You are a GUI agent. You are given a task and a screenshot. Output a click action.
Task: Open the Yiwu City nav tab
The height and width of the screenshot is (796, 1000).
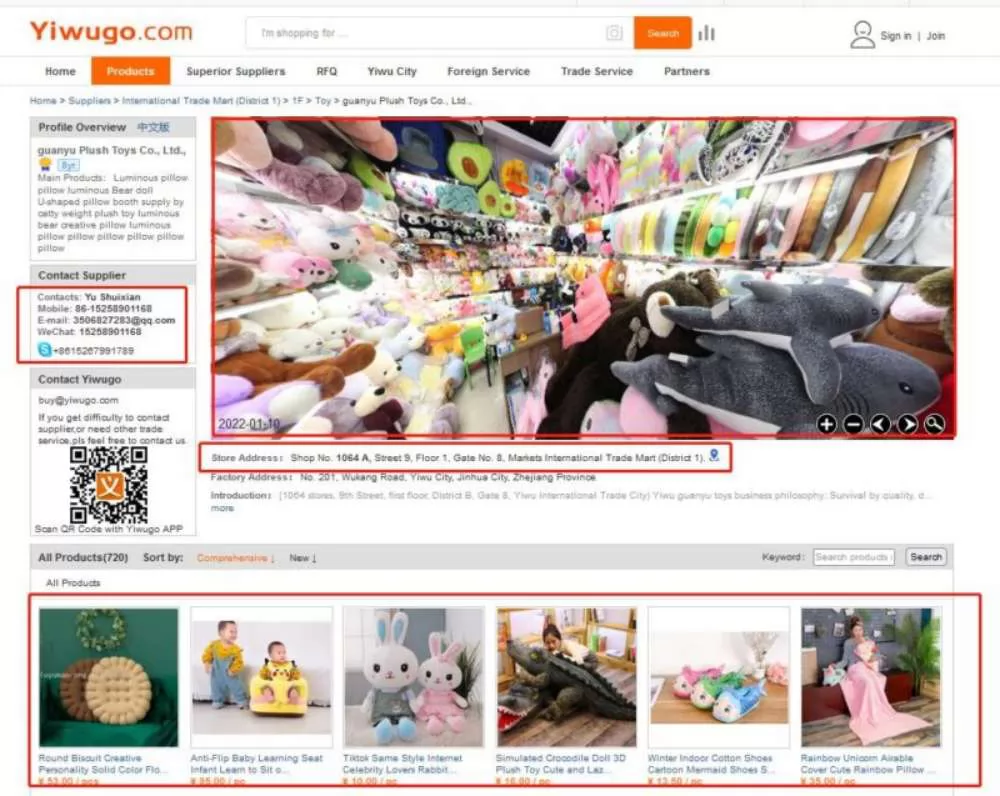click(x=392, y=71)
